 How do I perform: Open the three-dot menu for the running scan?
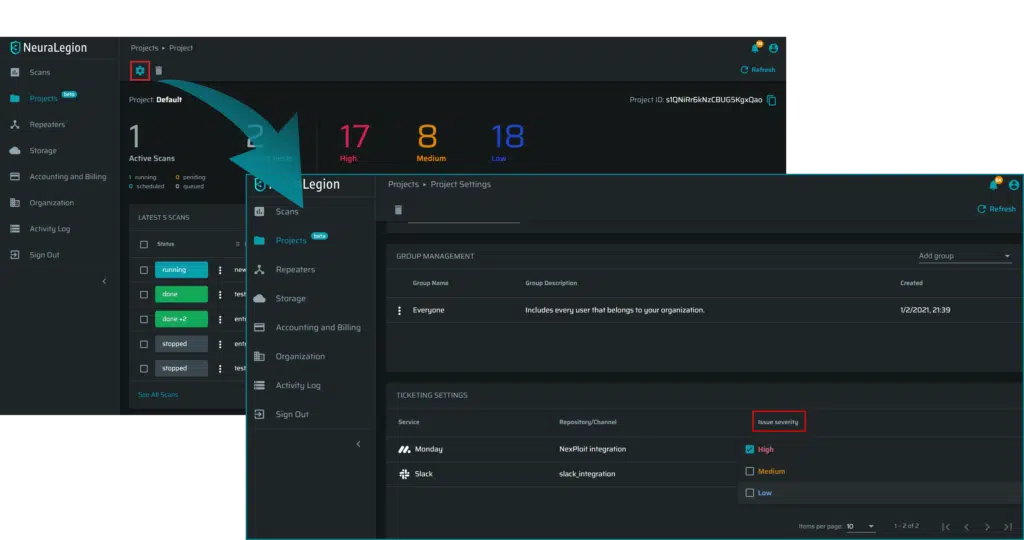(220, 270)
